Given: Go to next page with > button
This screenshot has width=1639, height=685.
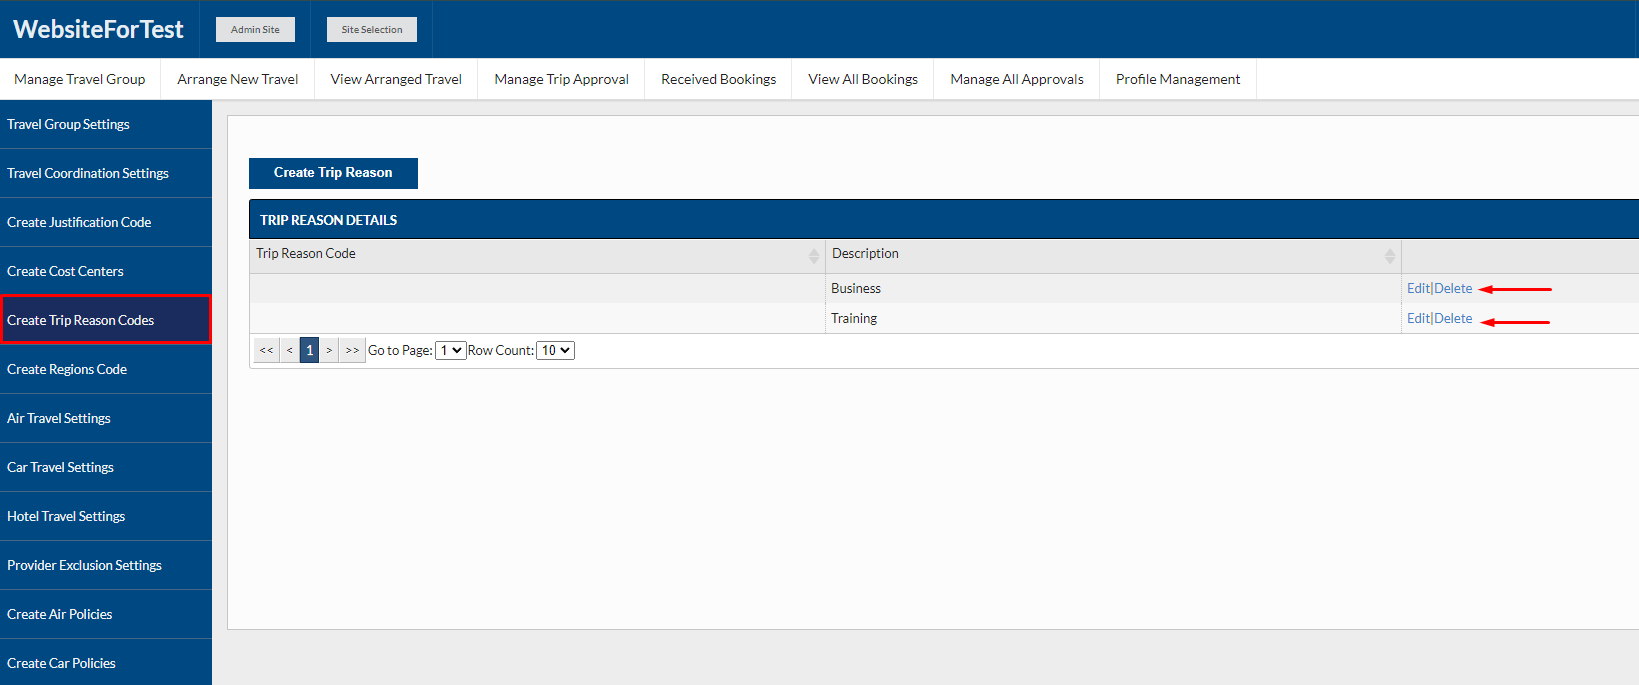Looking at the screenshot, I should tap(329, 350).
